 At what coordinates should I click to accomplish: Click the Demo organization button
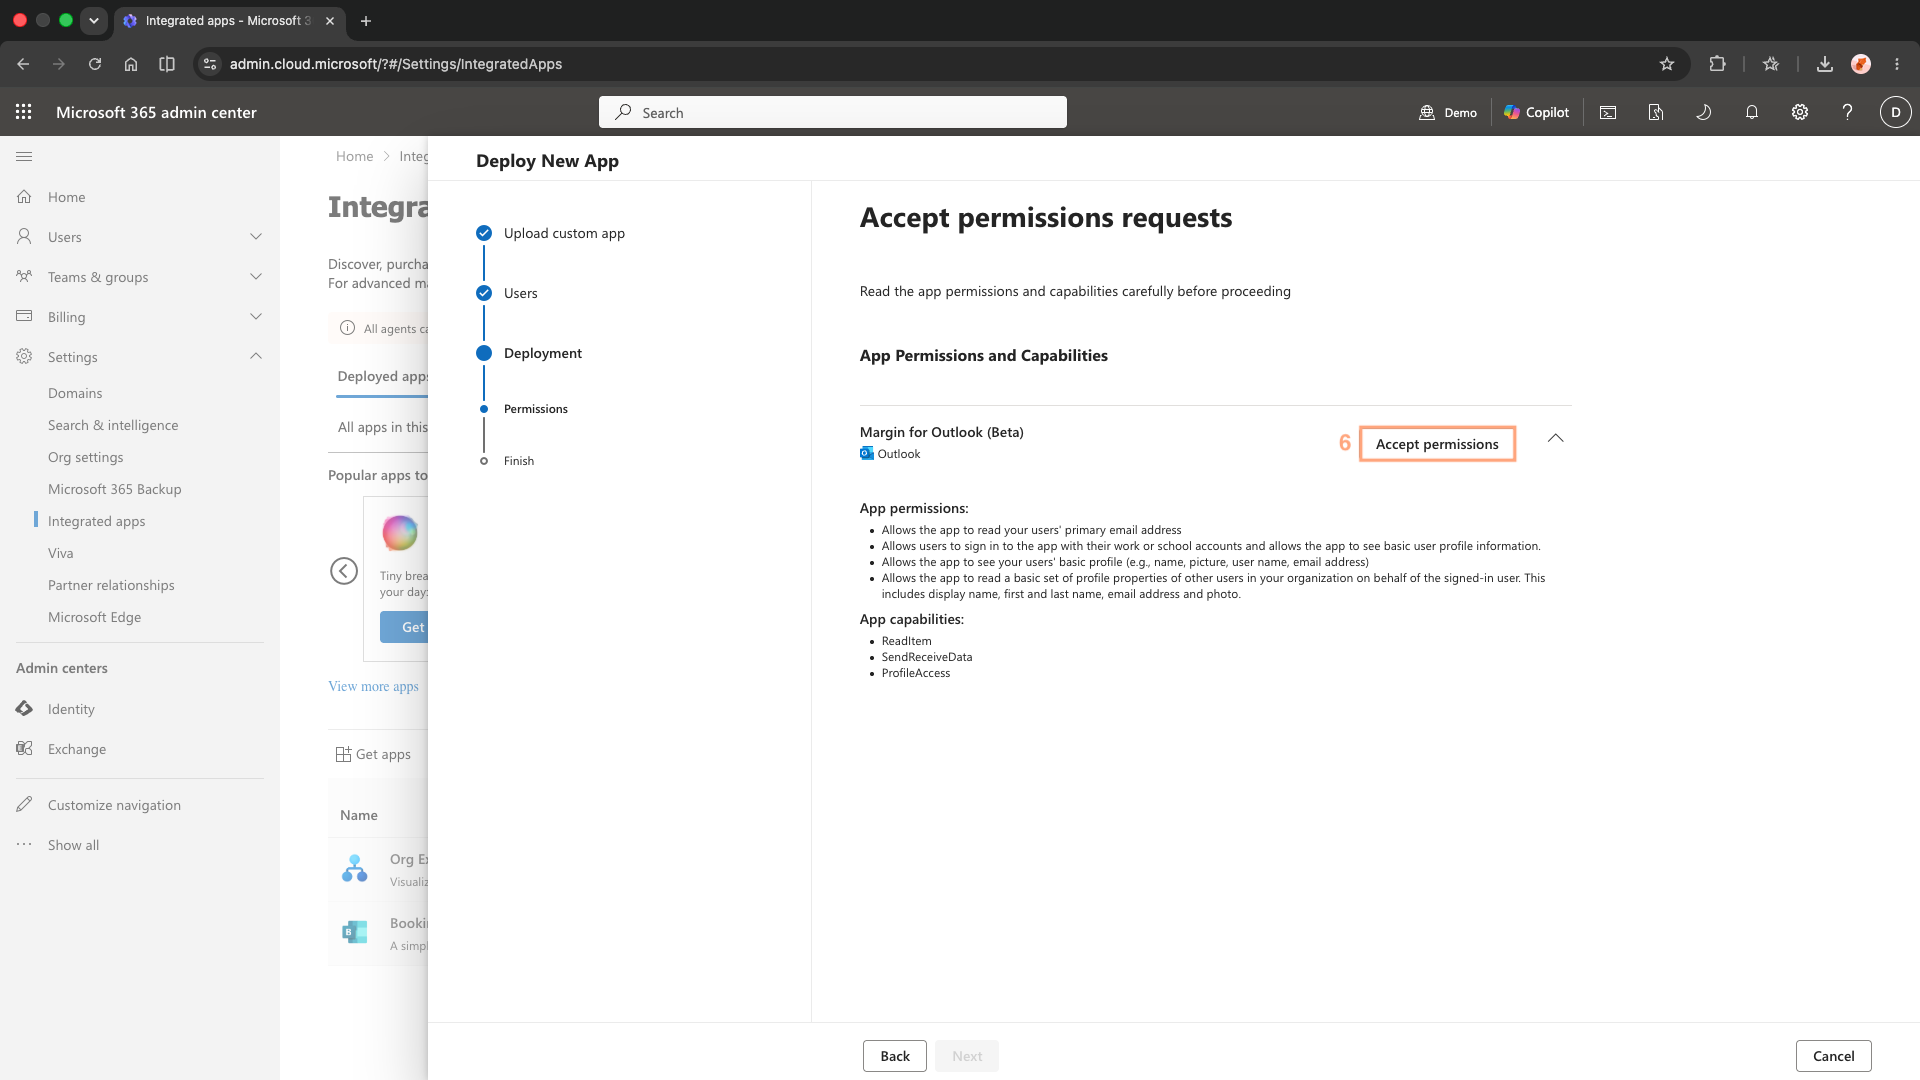tap(1448, 112)
